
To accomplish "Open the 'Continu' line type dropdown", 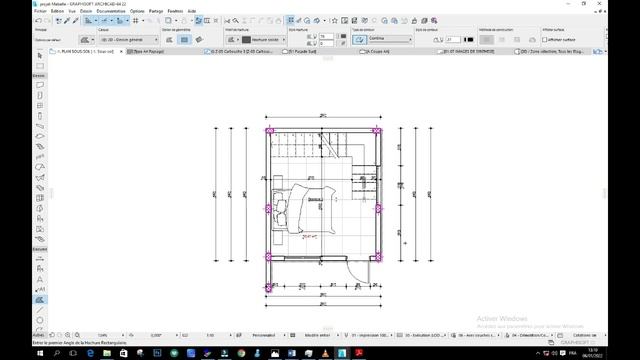I will point(390,40).
